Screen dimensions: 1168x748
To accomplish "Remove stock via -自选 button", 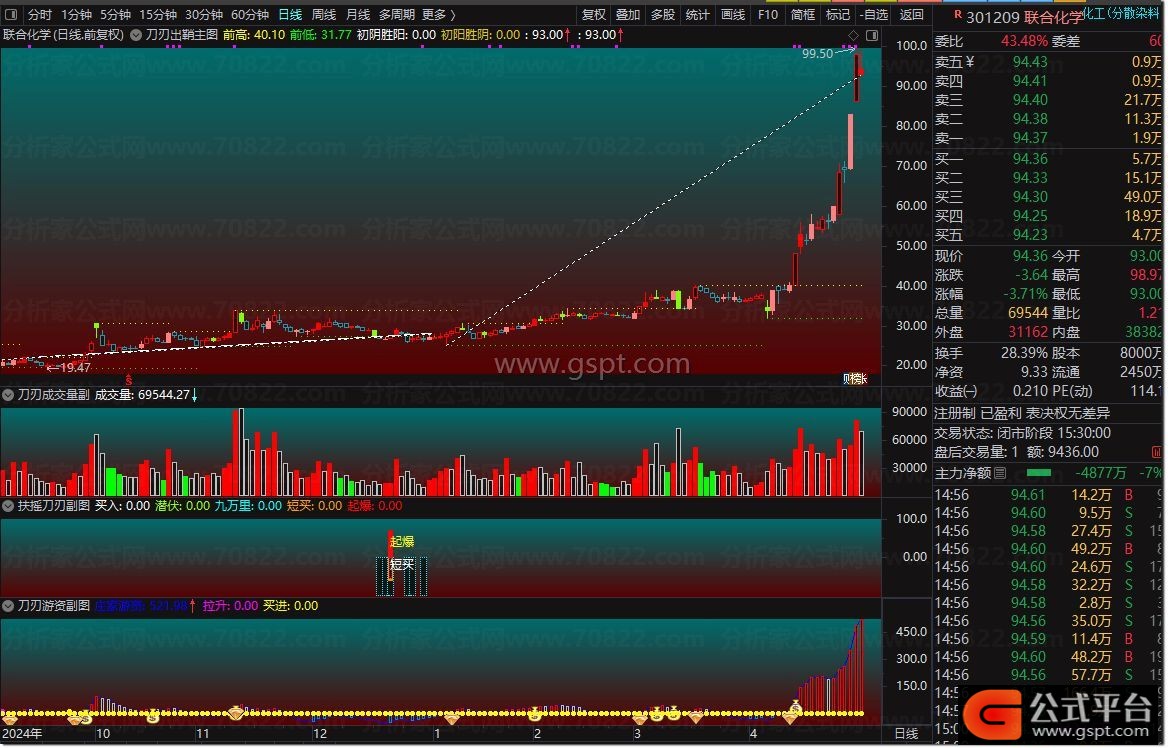I will 874,14.
